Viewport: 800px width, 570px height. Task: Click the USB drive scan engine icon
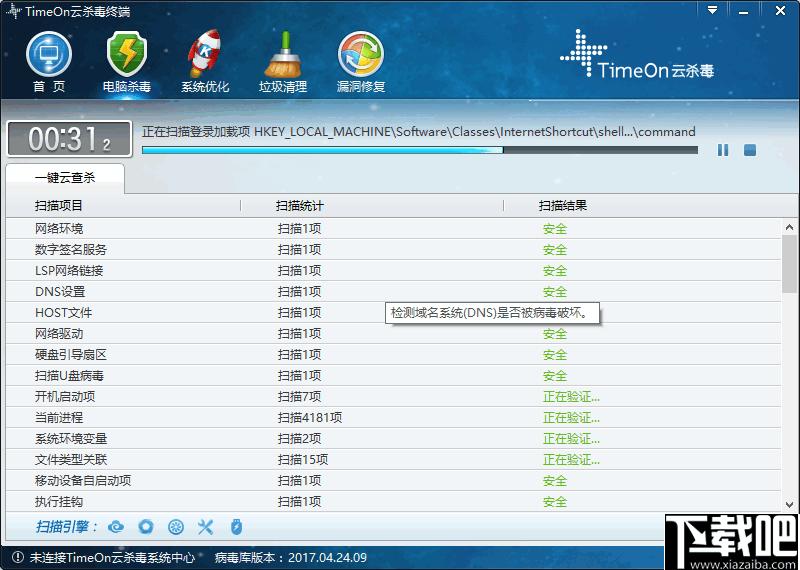(236, 527)
